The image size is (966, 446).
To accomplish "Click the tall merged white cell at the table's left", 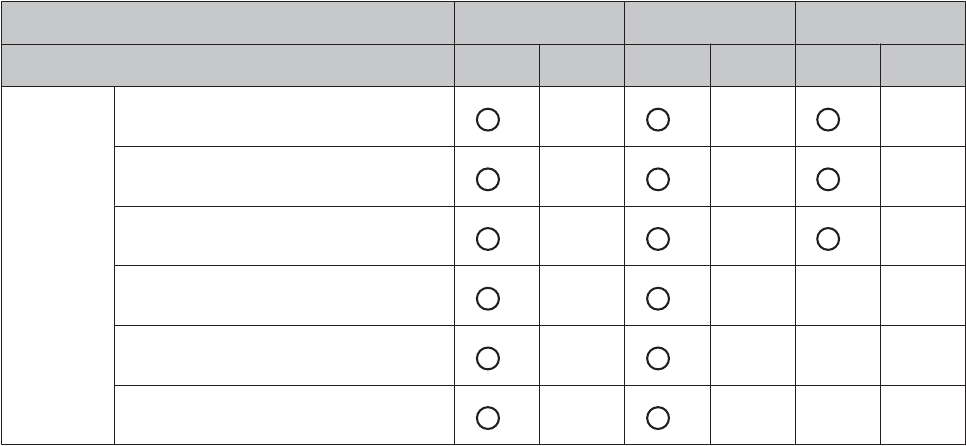I will (58, 265).
